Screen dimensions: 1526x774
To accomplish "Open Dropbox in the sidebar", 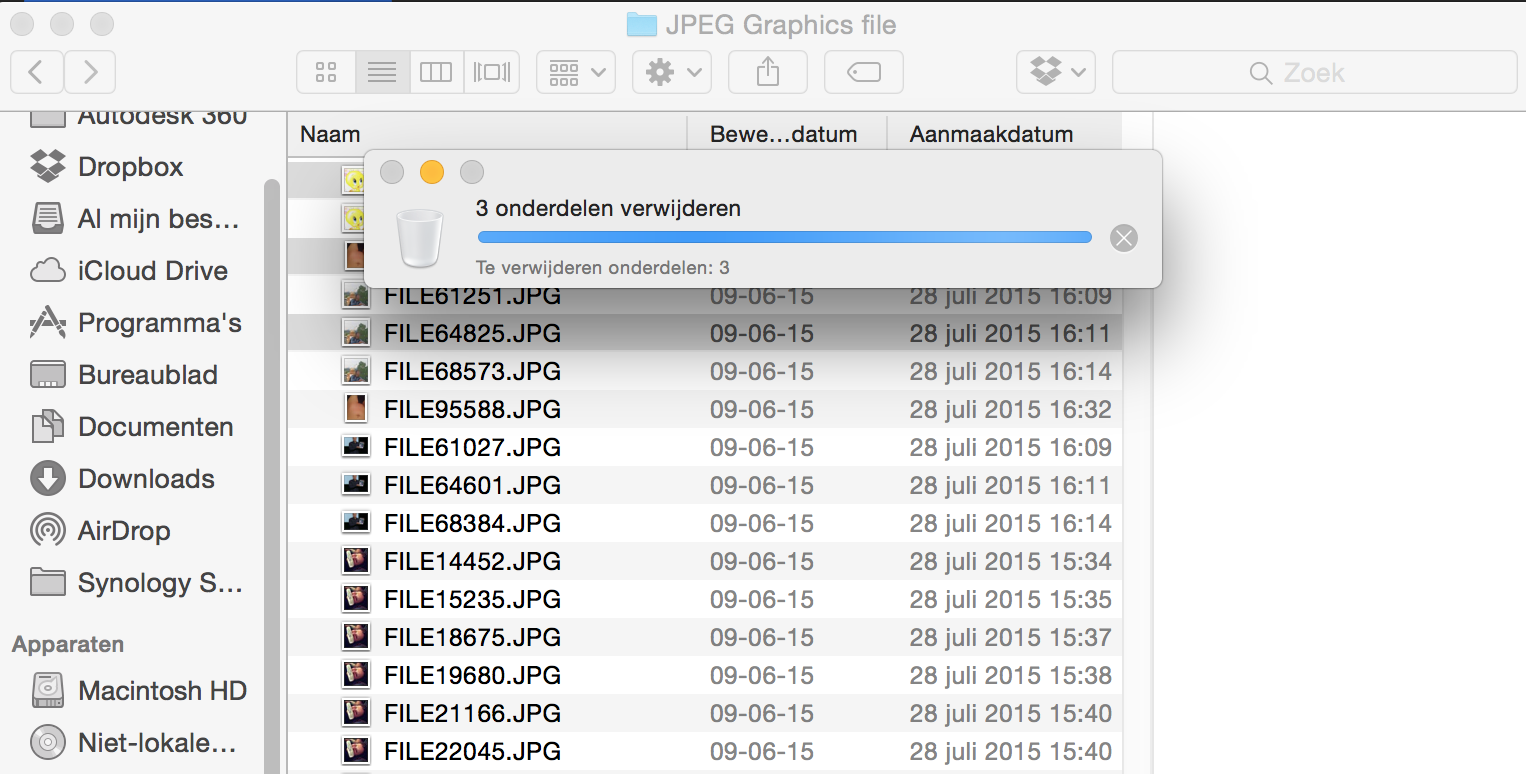I will (x=130, y=167).
